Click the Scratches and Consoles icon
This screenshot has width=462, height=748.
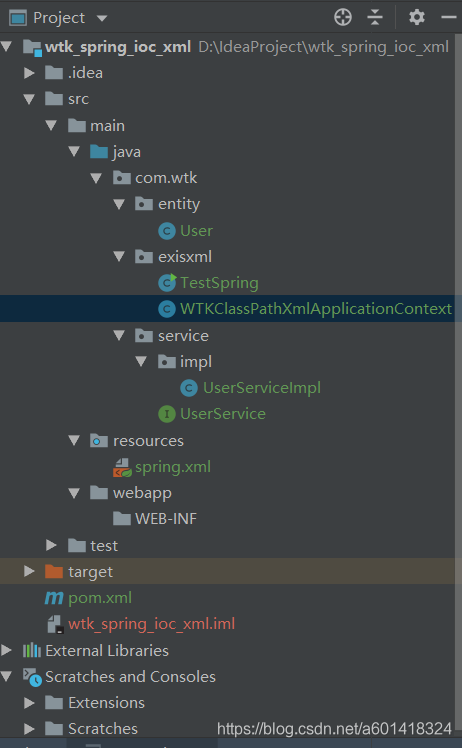point(32,677)
